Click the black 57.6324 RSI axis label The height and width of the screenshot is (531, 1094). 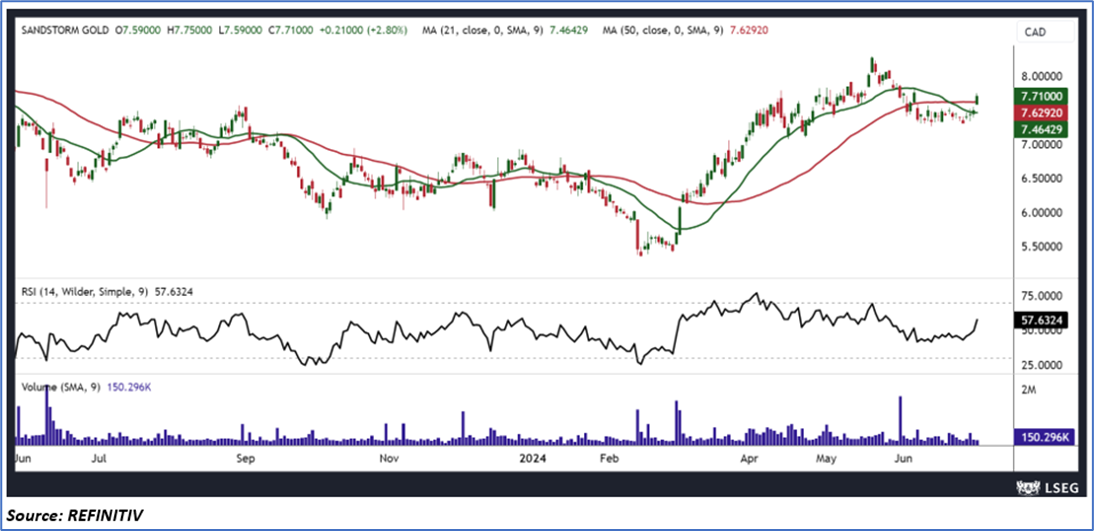tap(1043, 319)
